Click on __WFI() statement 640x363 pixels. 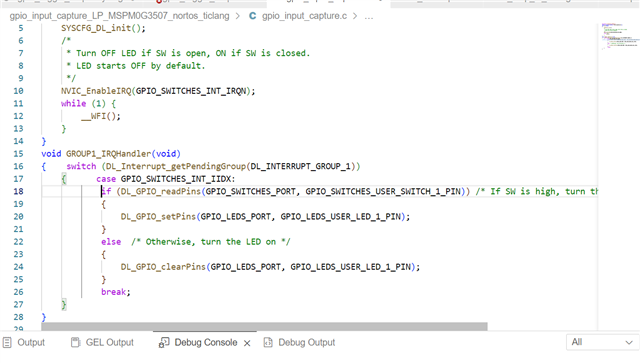click(x=101, y=116)
